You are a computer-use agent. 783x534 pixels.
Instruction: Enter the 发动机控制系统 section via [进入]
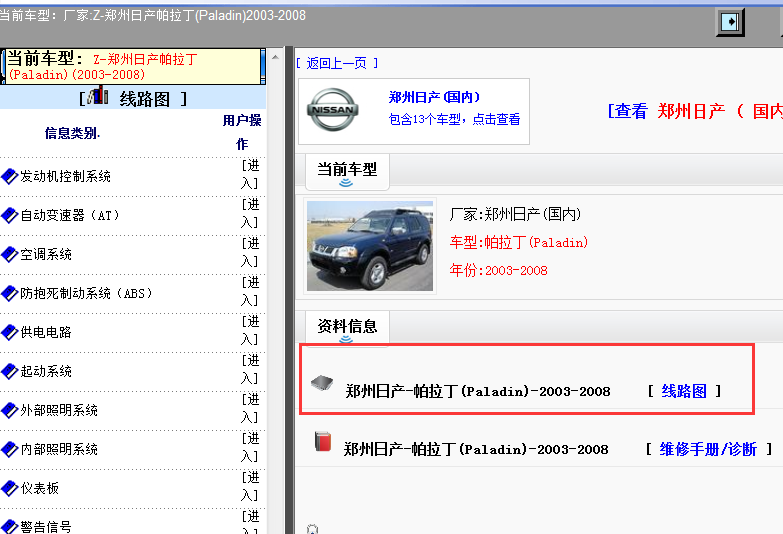tap(250, 174)
